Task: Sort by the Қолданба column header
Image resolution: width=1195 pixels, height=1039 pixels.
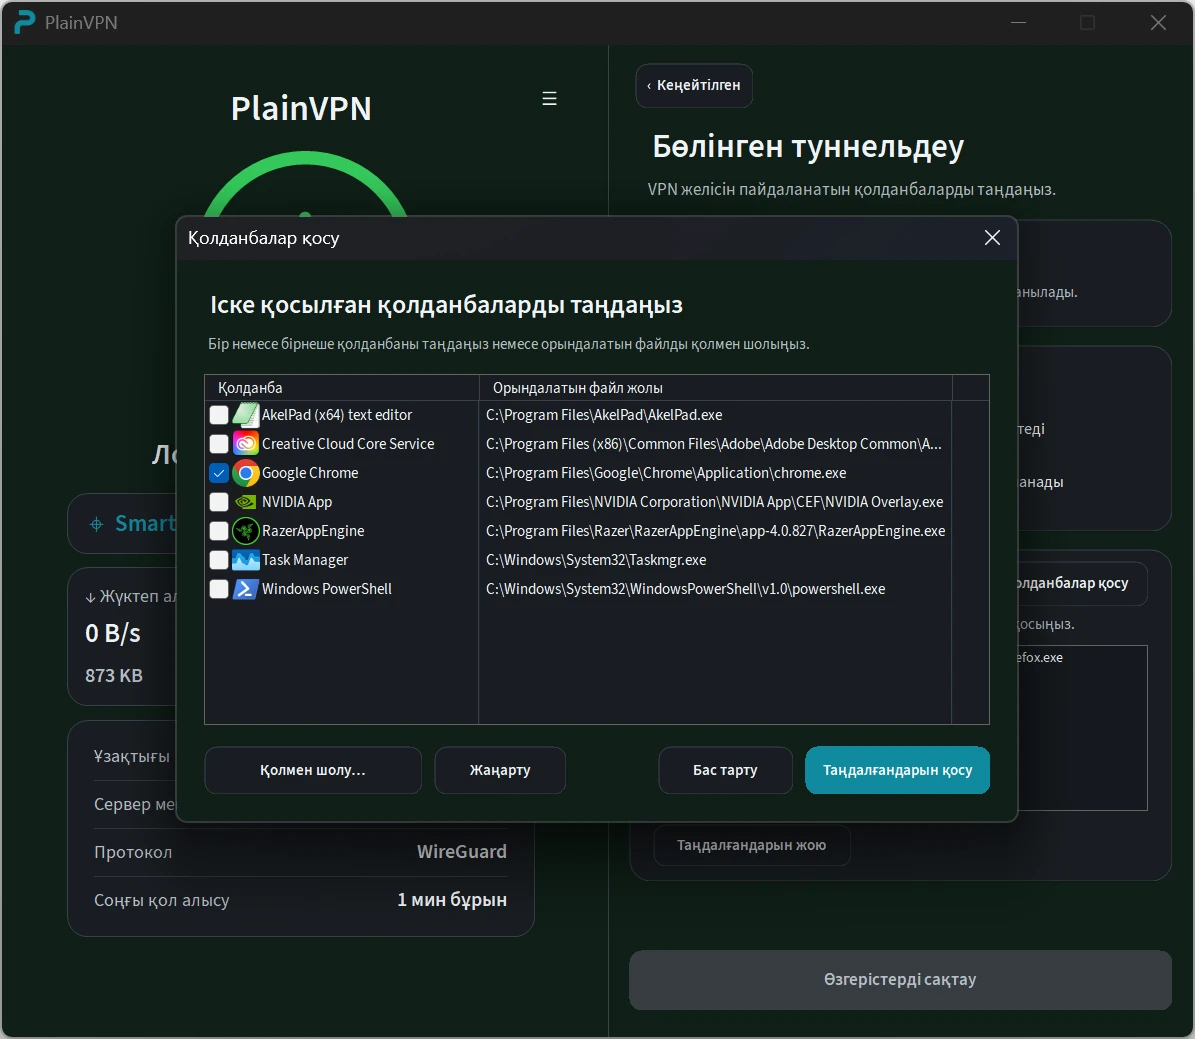Action: 341,388
